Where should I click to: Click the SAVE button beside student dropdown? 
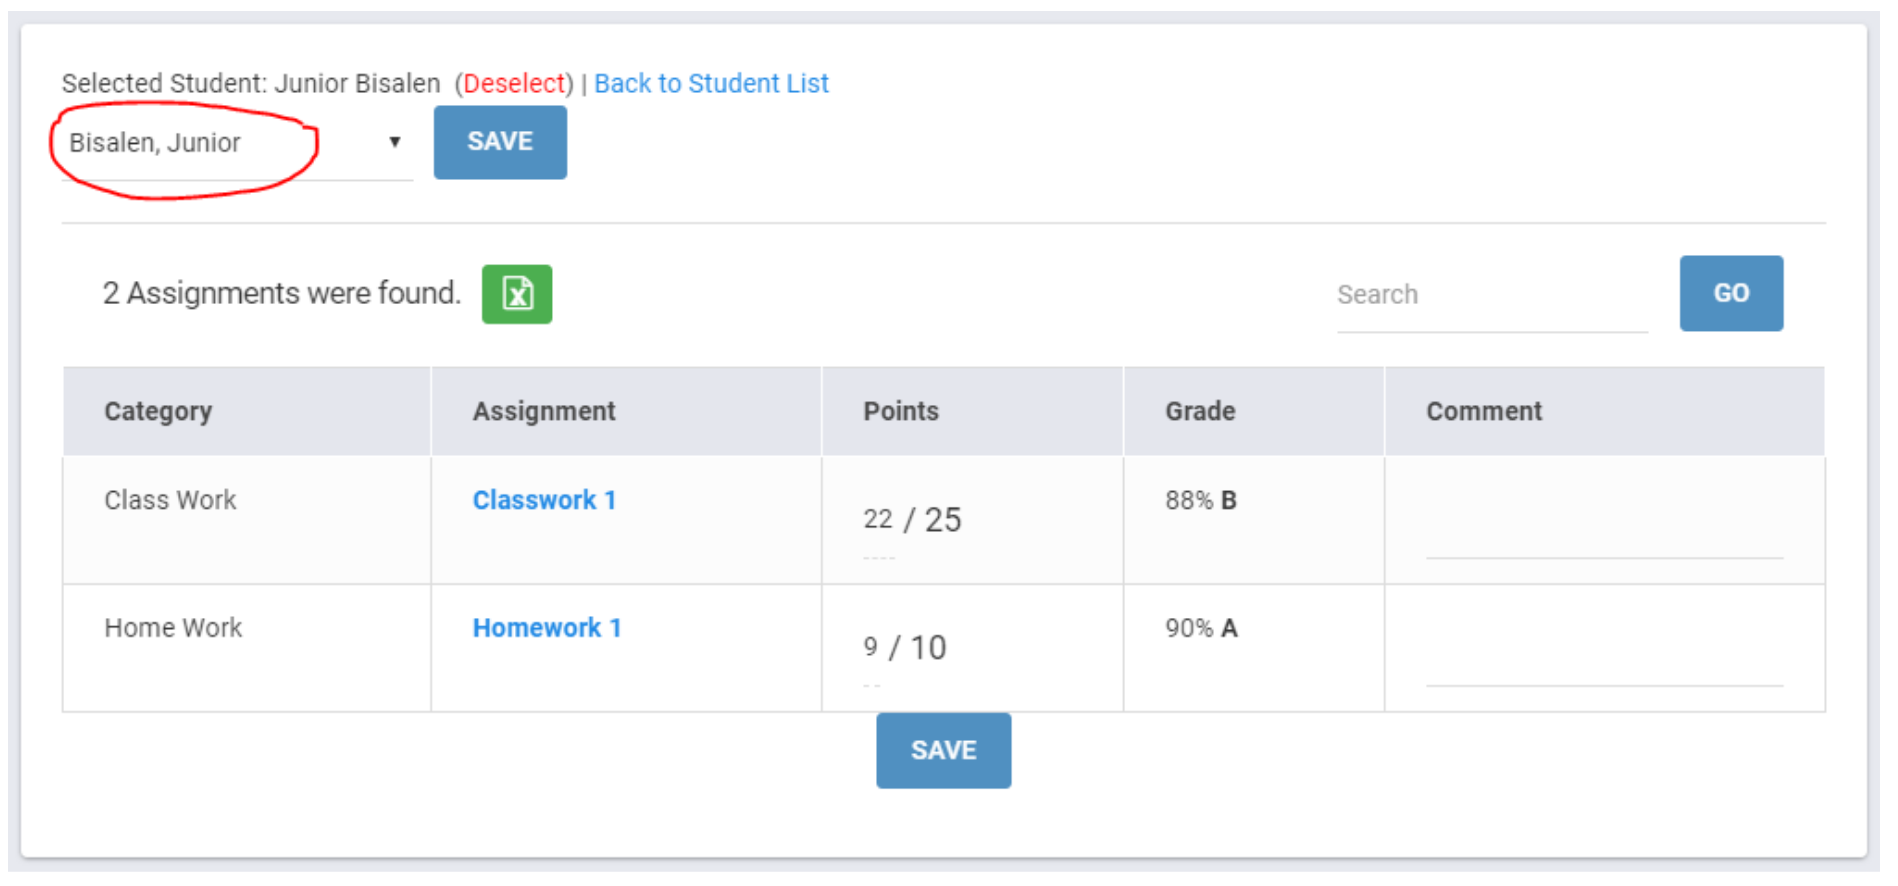(x=499, y=142)
